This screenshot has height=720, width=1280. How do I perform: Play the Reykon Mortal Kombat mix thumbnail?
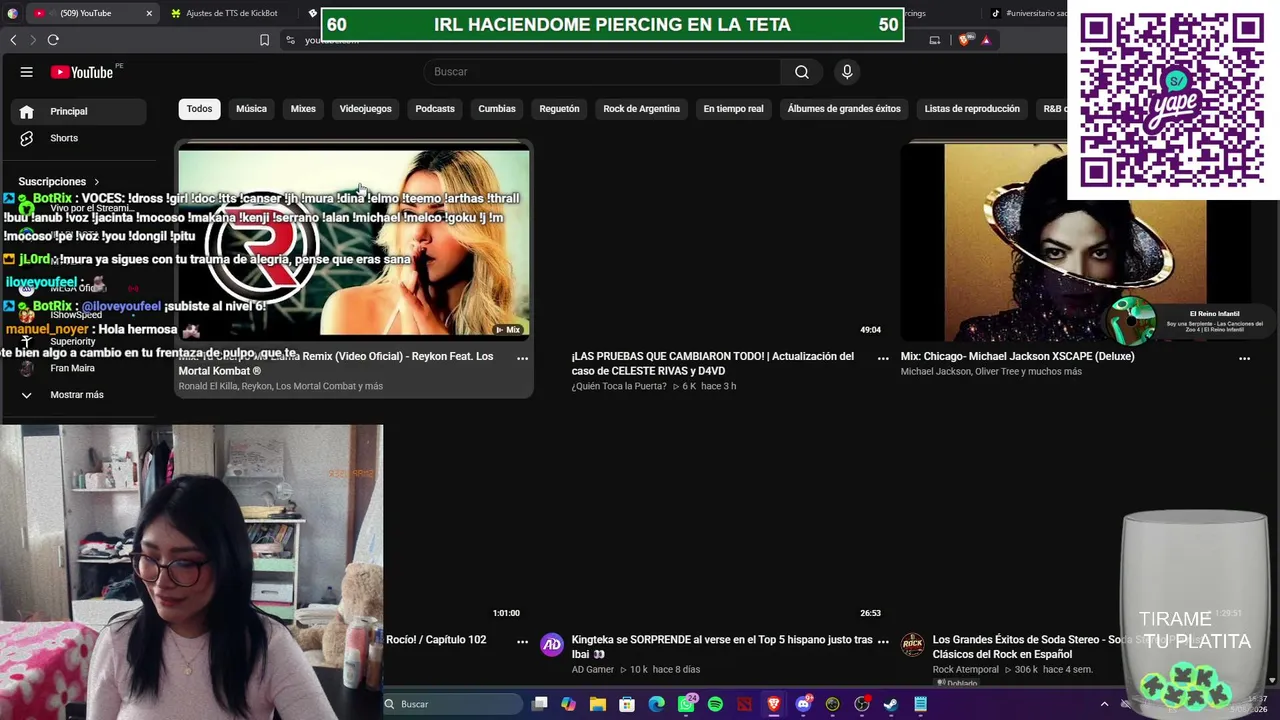(x=354, y=243)
